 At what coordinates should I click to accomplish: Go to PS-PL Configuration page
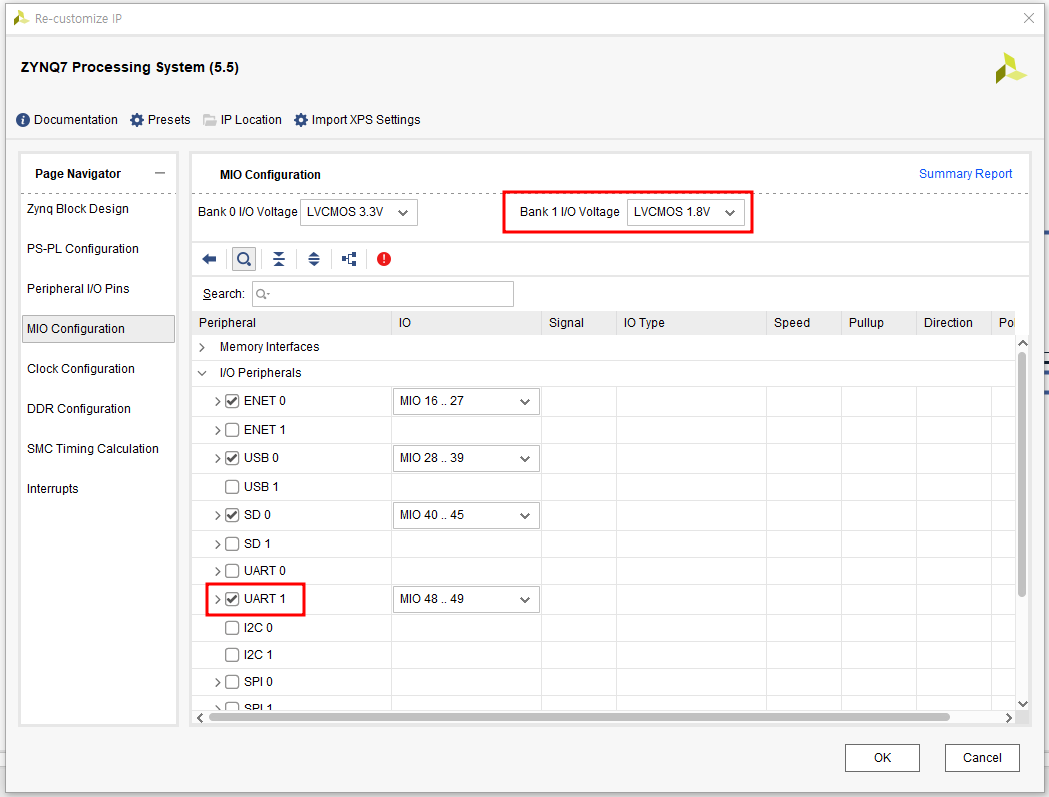(x=83, y=249)
